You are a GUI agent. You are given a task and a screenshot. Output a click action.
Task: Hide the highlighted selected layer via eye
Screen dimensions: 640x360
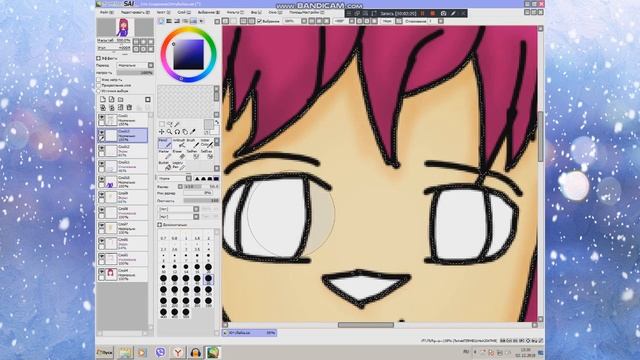[101, 132]
